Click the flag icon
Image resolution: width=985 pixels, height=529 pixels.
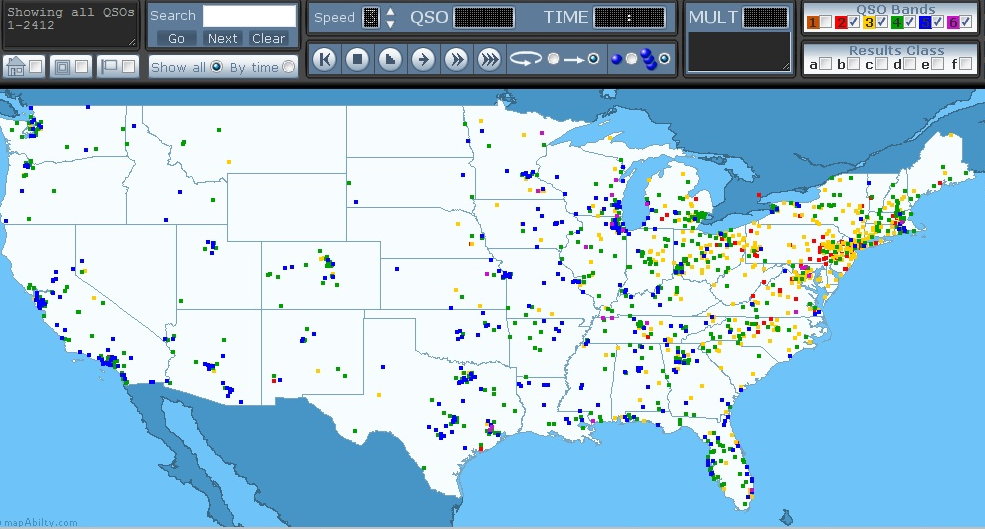click(x=109, y=67)
